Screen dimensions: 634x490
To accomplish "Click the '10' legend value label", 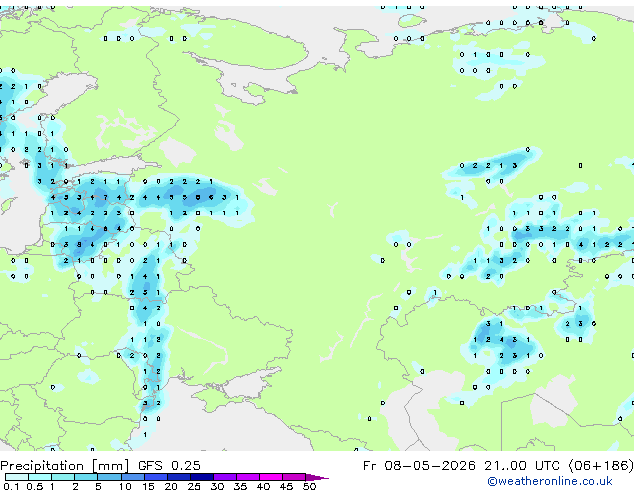I will click(x=125, y=486).
